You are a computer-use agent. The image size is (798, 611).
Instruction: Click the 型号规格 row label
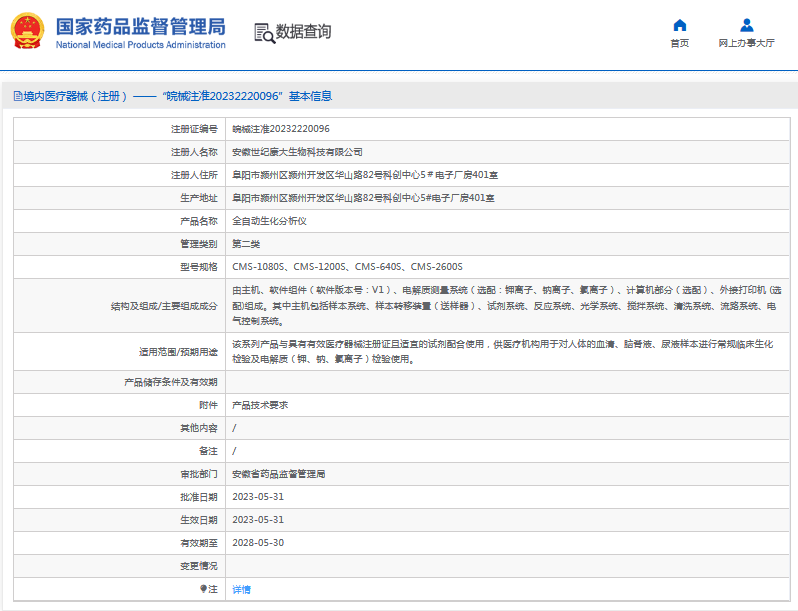tap(198, 267)
